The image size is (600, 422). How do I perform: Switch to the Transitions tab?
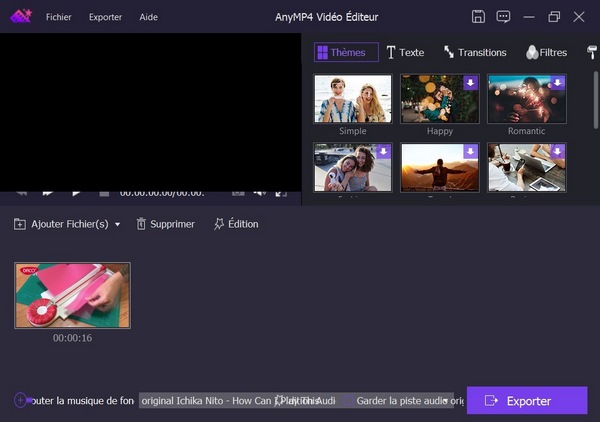[475, 52]
